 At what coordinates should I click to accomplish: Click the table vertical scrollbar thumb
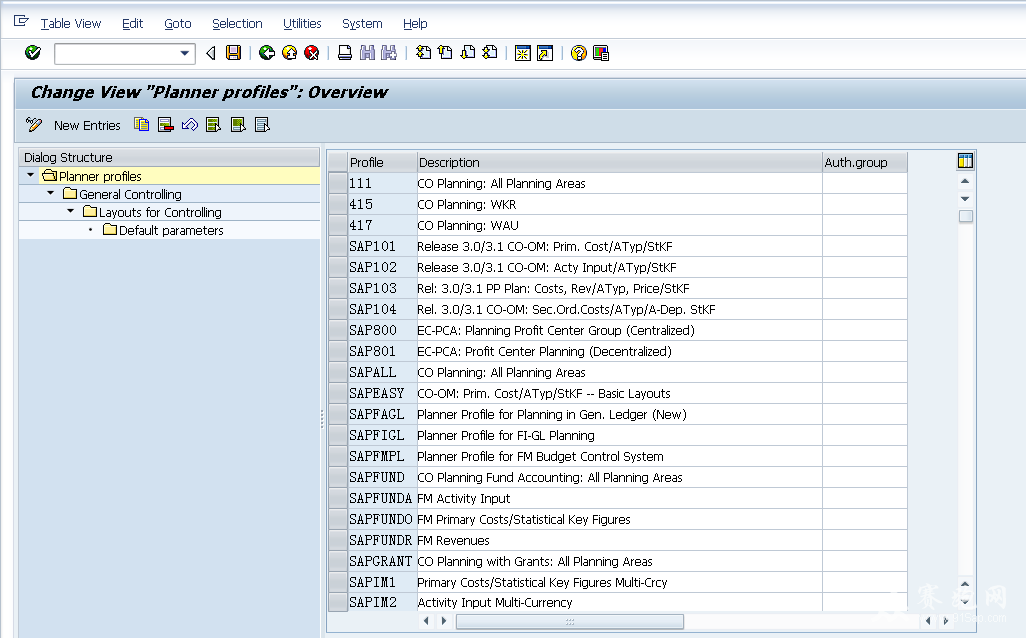[x=965, y=216]
